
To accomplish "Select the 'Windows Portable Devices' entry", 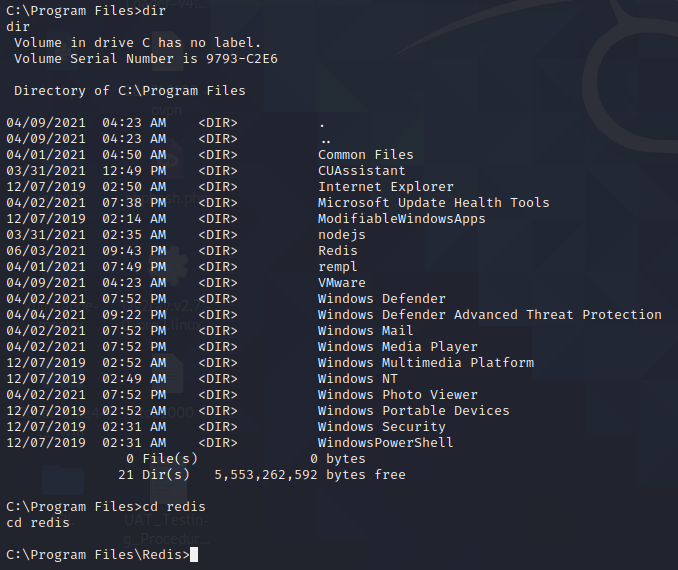I will (x=414, y=411).
